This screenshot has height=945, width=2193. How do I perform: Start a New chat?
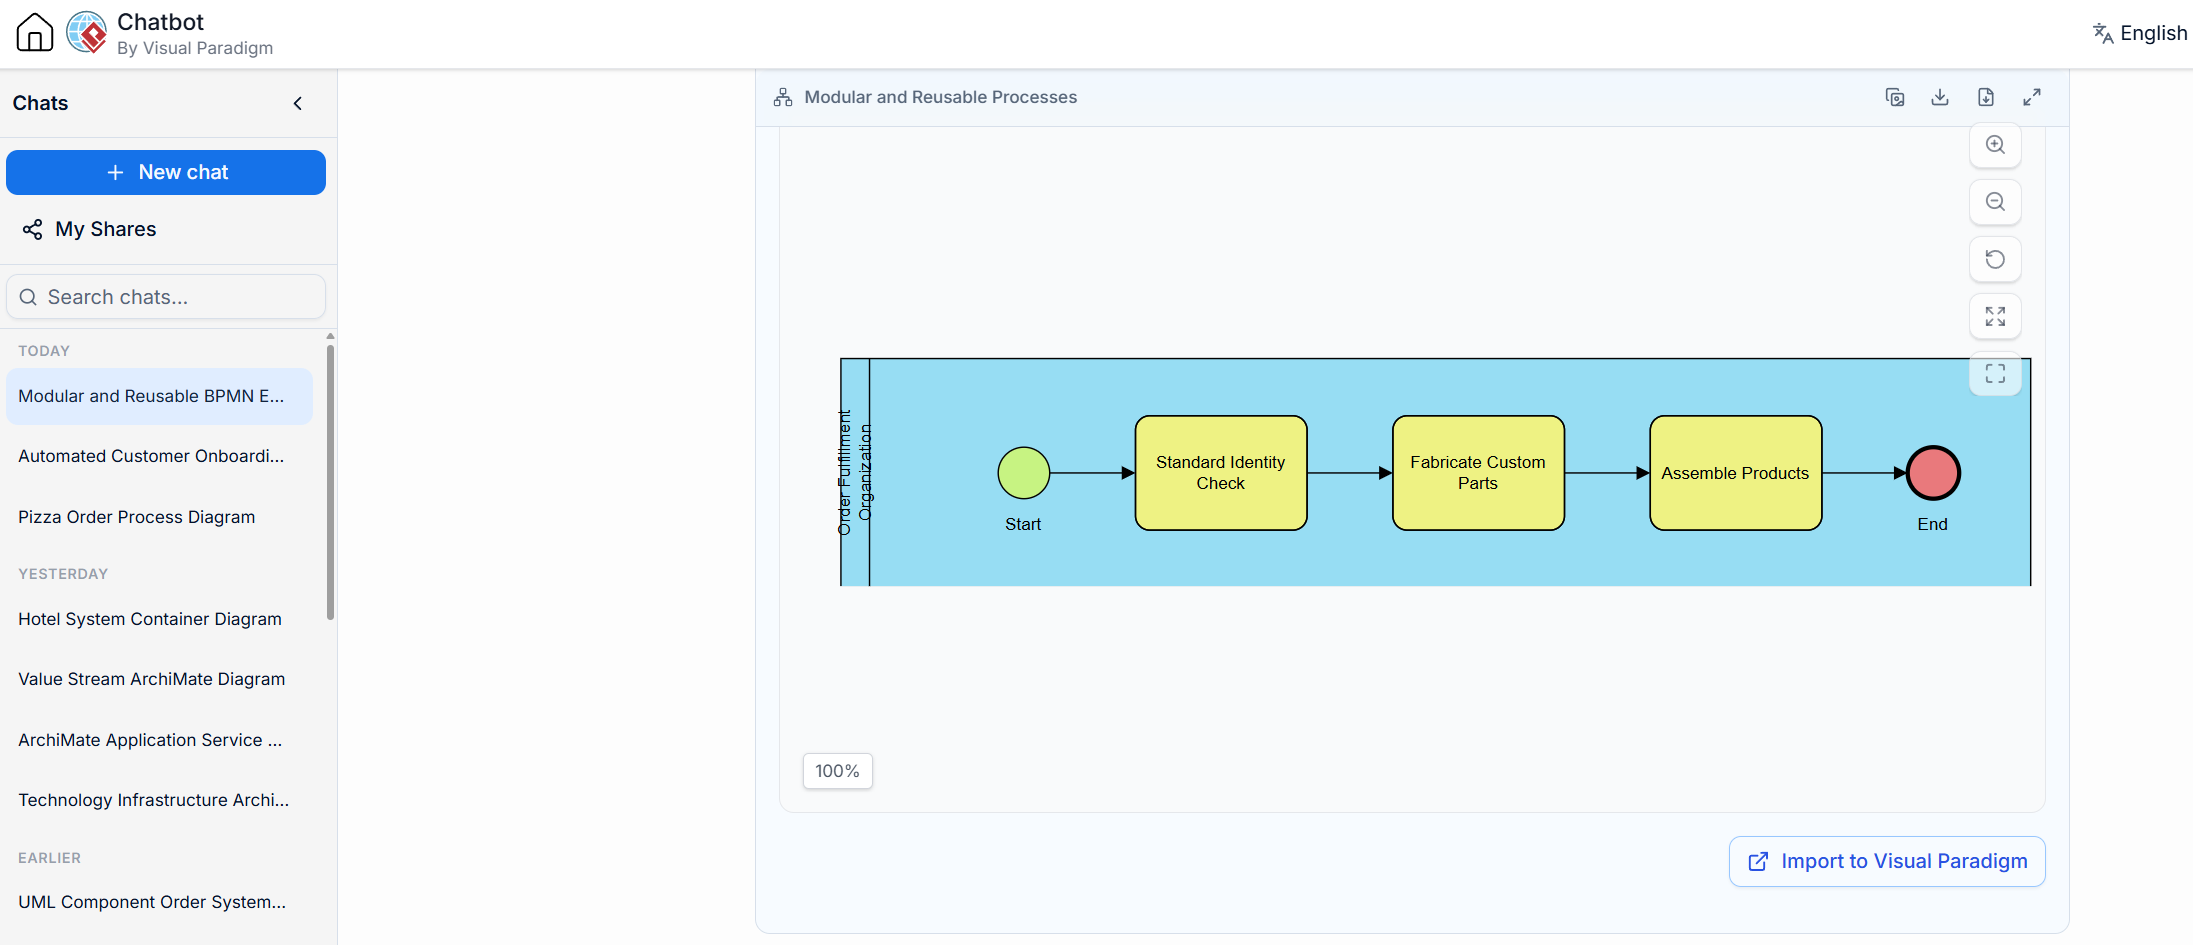166,172
